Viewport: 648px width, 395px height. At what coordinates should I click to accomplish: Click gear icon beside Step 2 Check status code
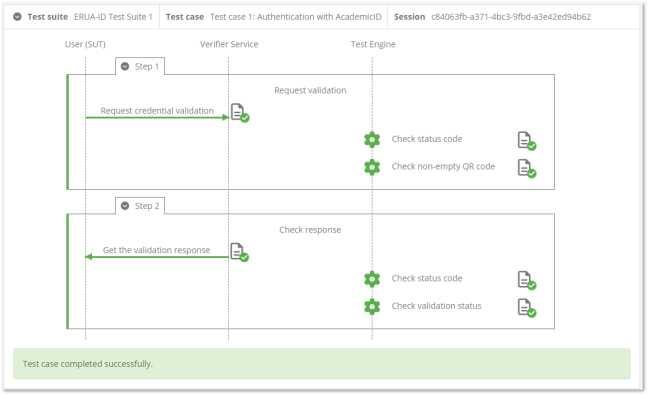[372, 279]
